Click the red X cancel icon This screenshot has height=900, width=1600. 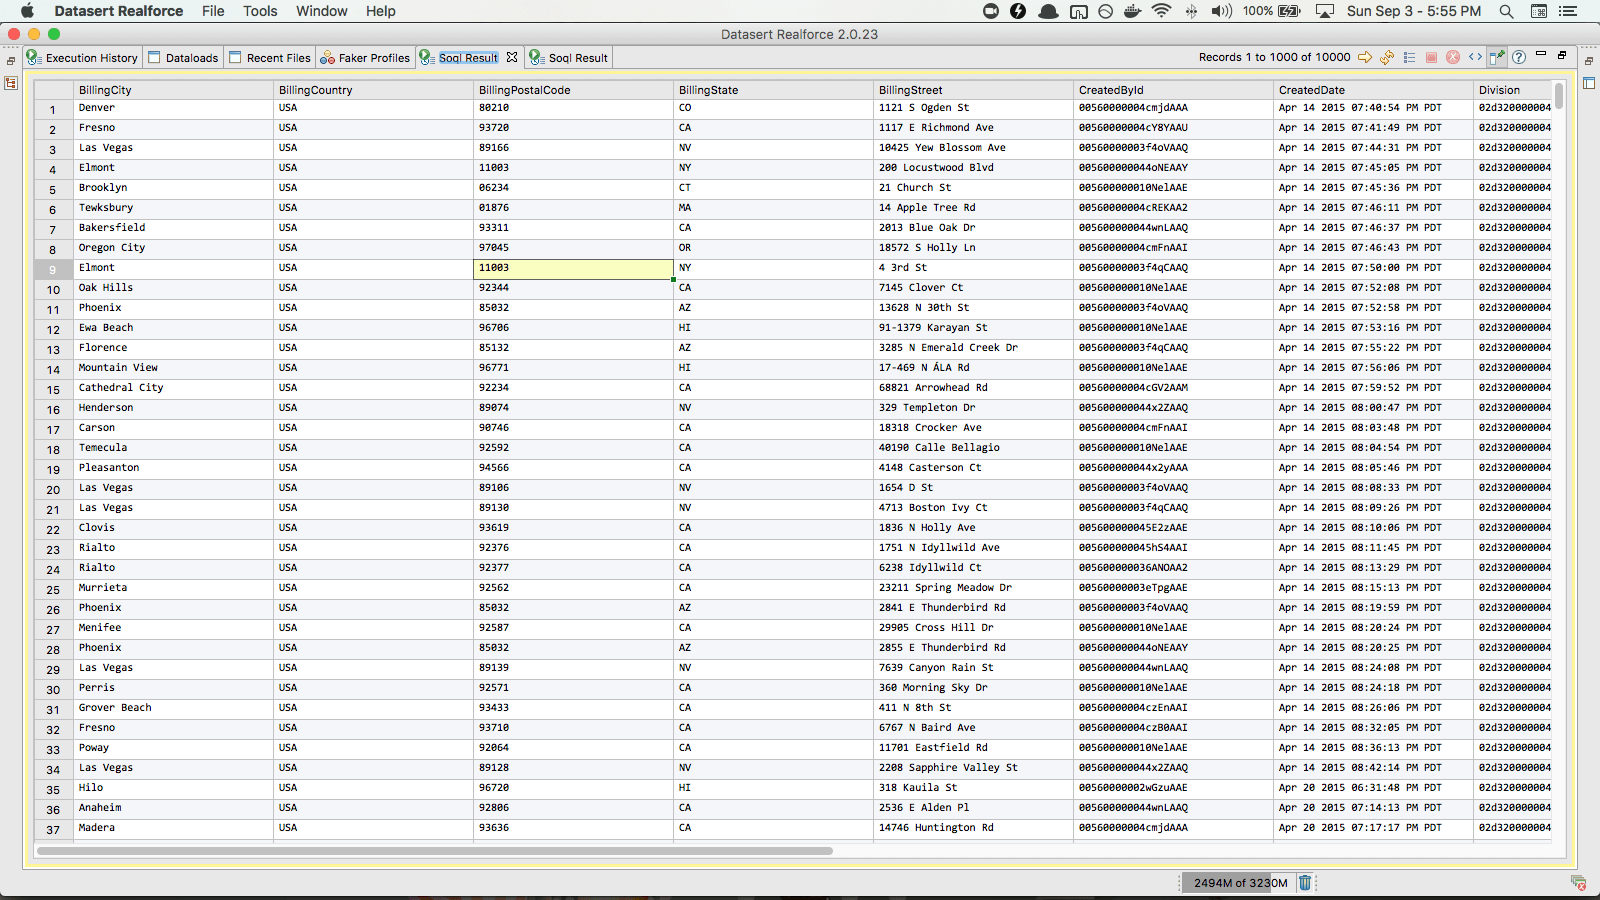(1453, 57)
